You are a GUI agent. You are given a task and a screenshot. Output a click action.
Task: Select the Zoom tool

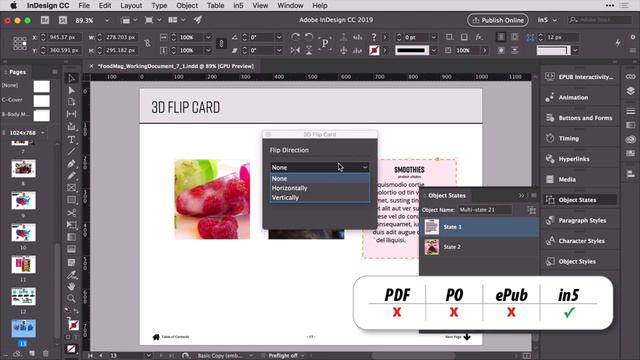point(72,298)
